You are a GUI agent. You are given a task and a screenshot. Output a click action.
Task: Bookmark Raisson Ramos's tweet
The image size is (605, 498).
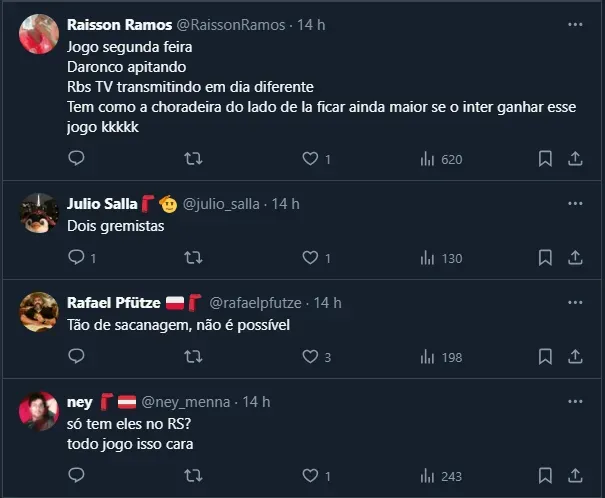tap(545, 158)
